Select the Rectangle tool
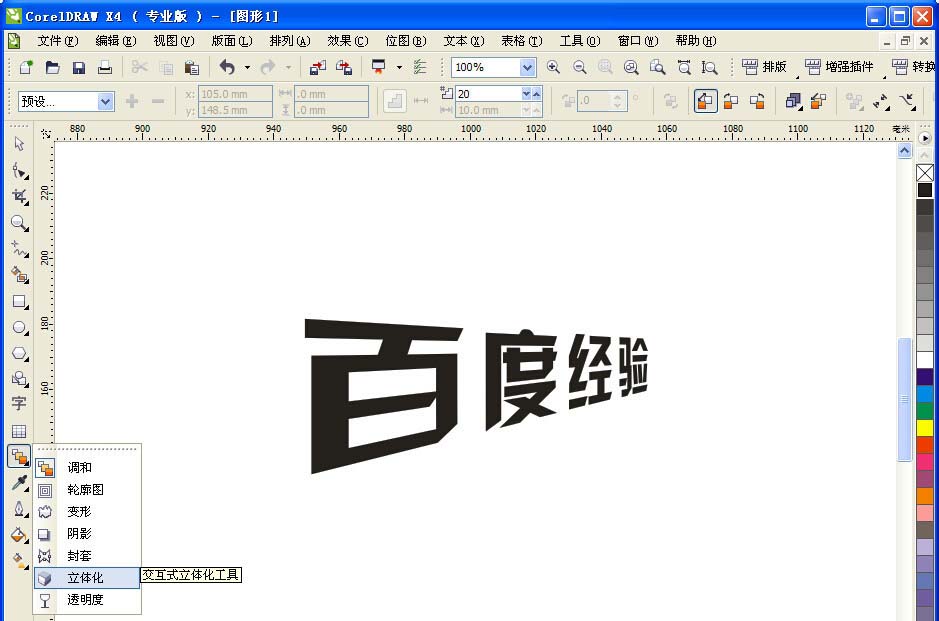Viewport: 939px width, 621px height. pyautogui.click(x=19, y=301)
